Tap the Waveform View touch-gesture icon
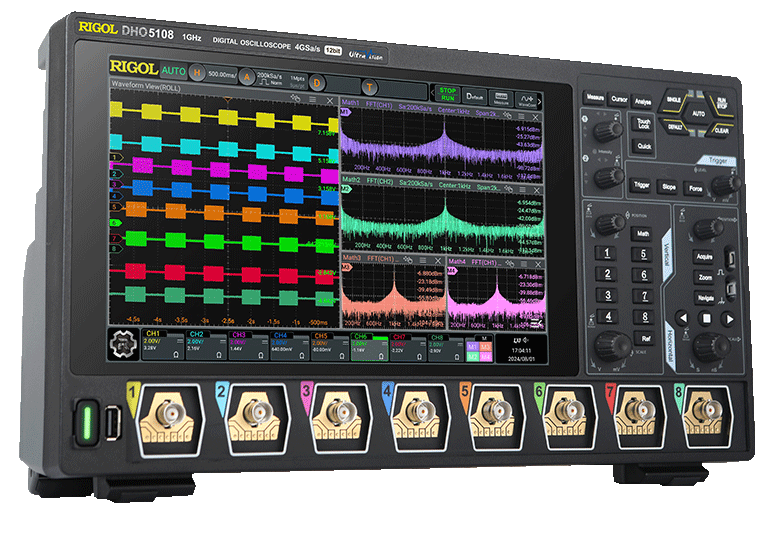768x533 pixels. point(295,98)
